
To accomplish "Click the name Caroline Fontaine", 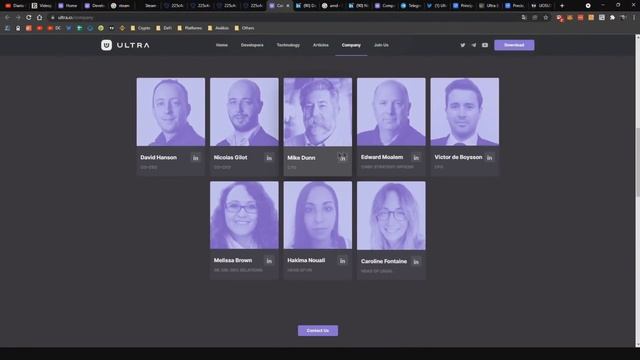I will [384, 261].
